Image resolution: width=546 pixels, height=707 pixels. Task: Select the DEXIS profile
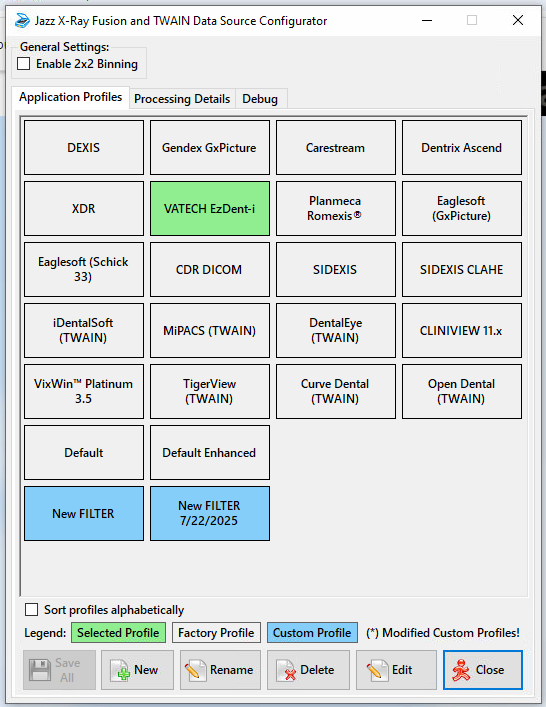click(84, 147)
